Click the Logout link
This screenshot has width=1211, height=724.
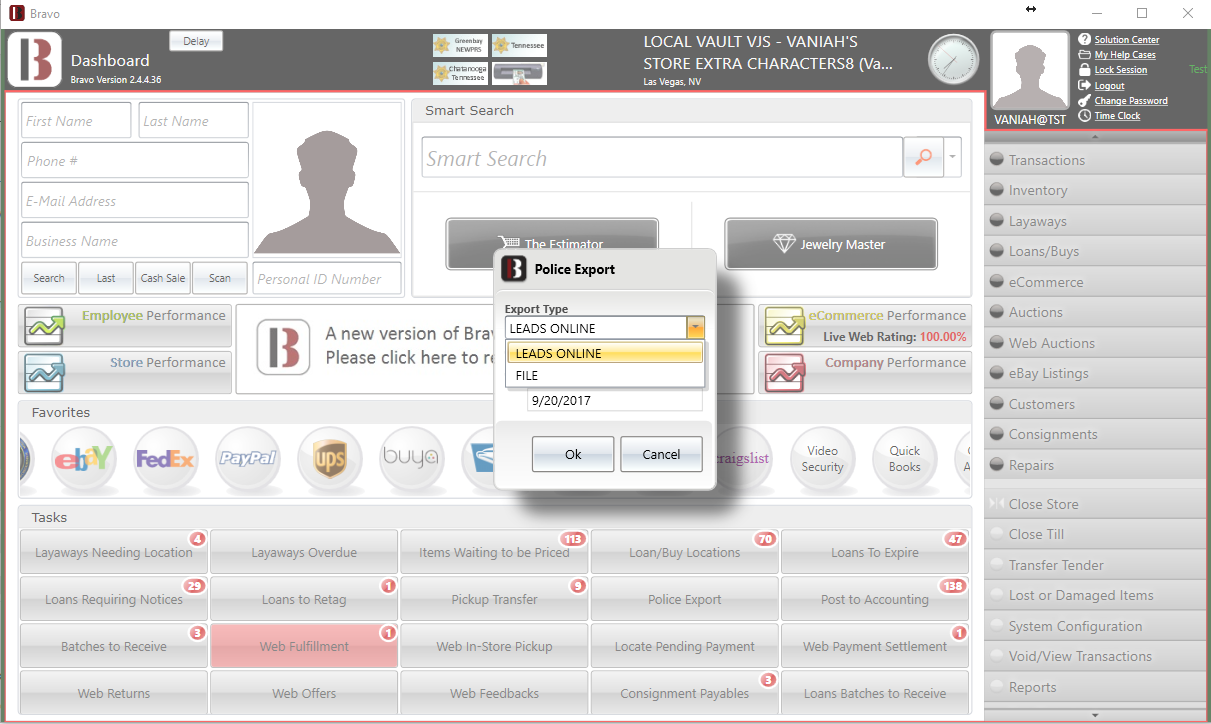point(1109,86)
